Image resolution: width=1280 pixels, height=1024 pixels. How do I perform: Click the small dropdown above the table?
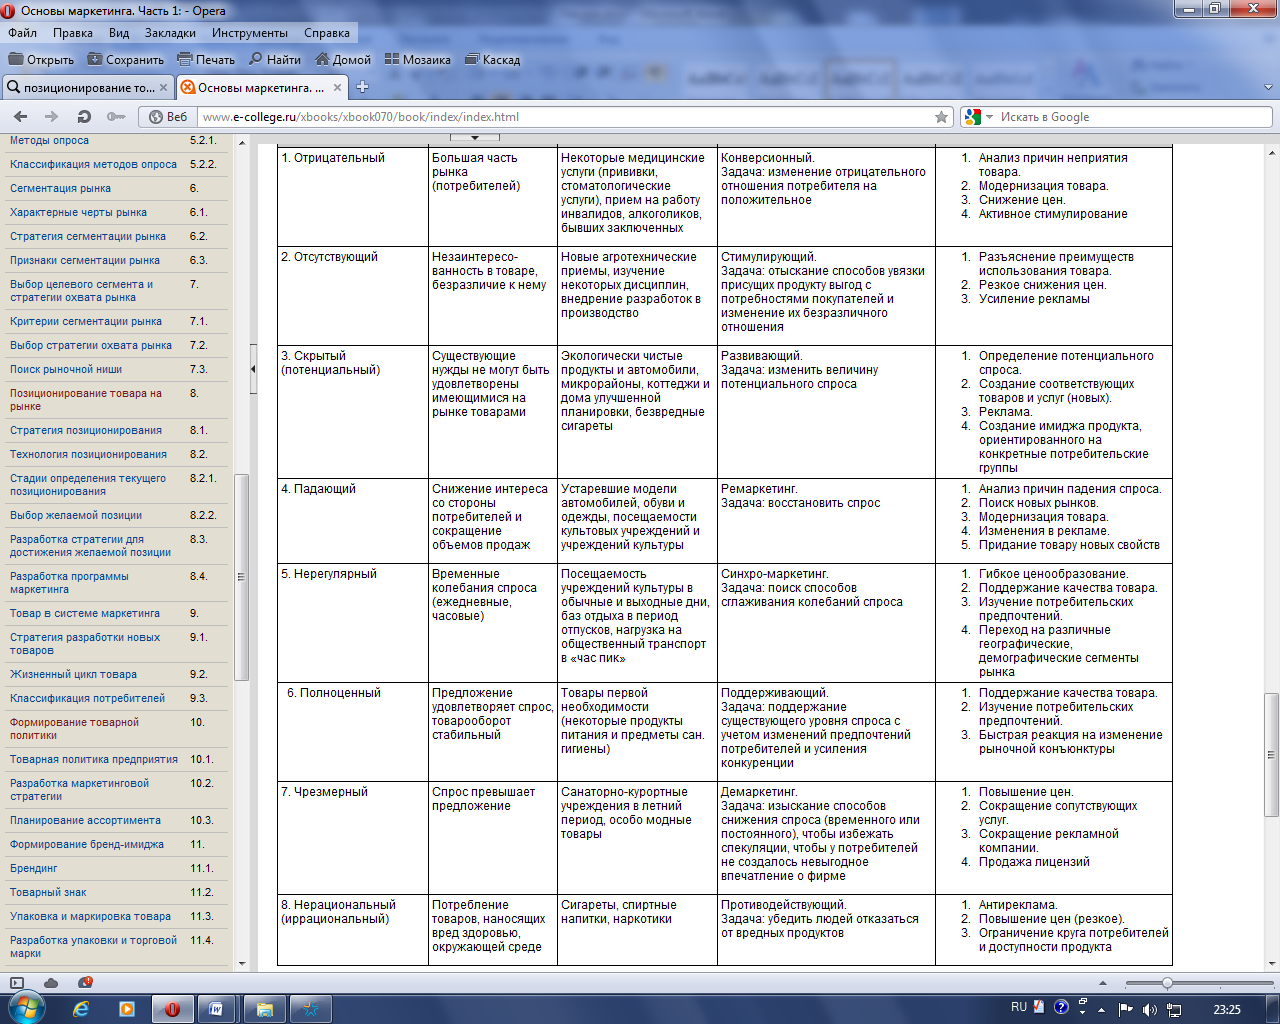pos(475,137)
